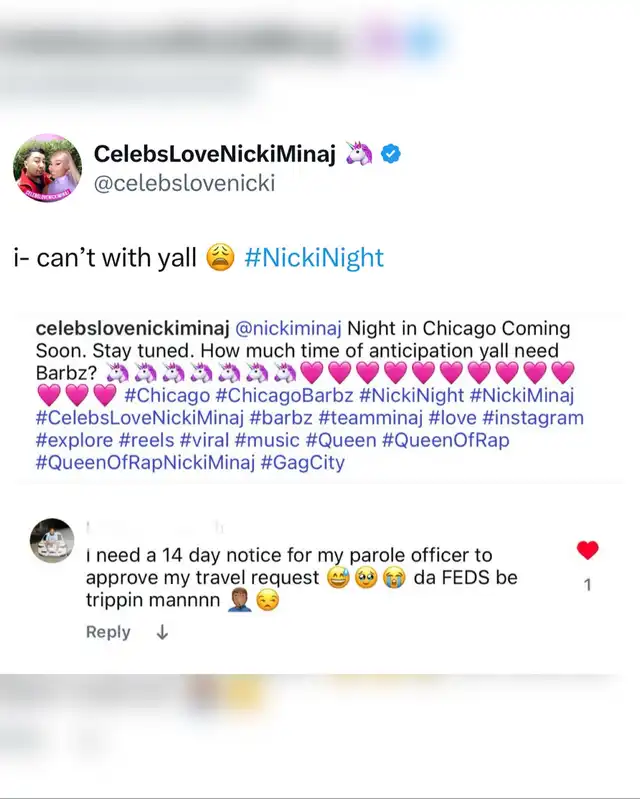Open the #GagCity hashtag

coord(303,463)
